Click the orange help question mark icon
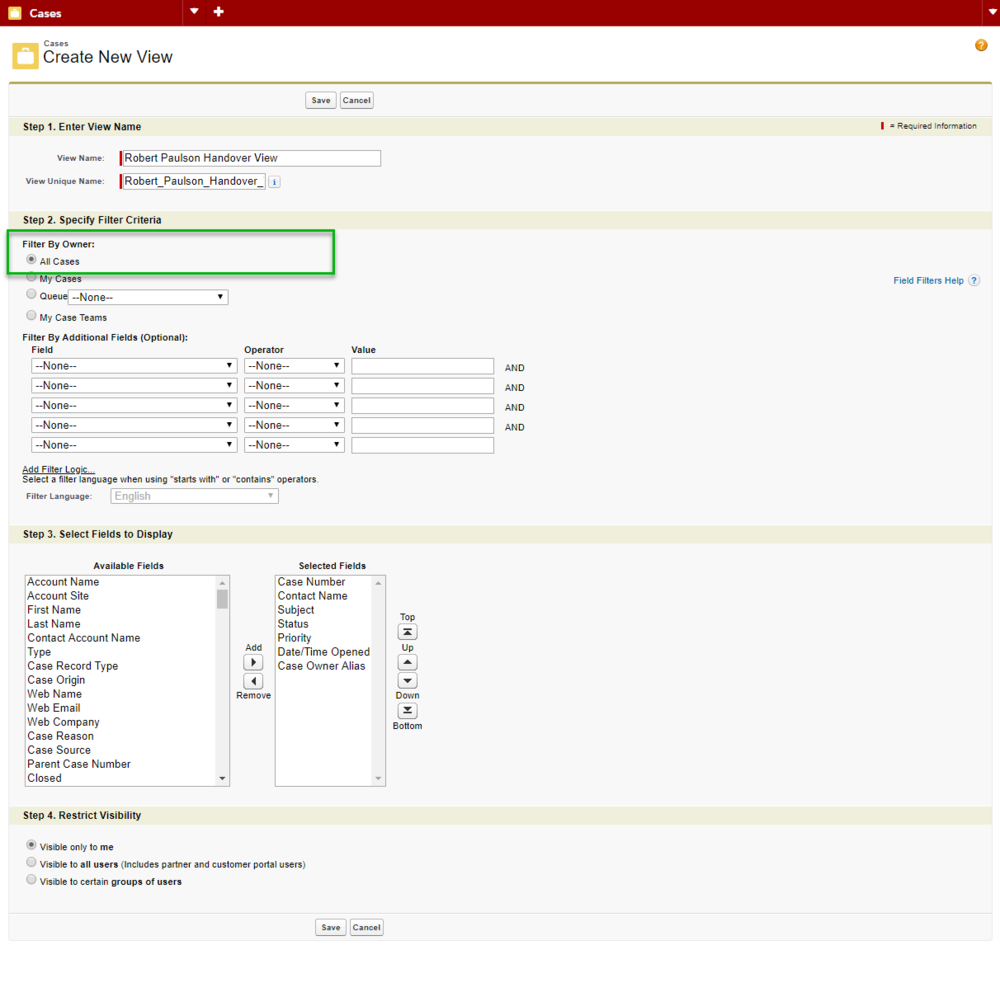Viewport: 1000px width, 983px height. tap(980, 46)
